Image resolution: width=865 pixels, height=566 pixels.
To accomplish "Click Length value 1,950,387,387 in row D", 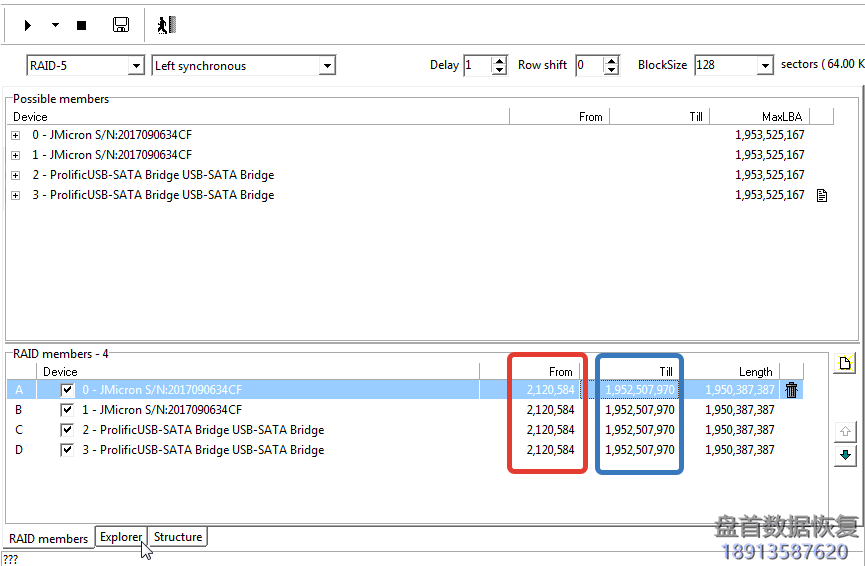I will tap(739, 450).
